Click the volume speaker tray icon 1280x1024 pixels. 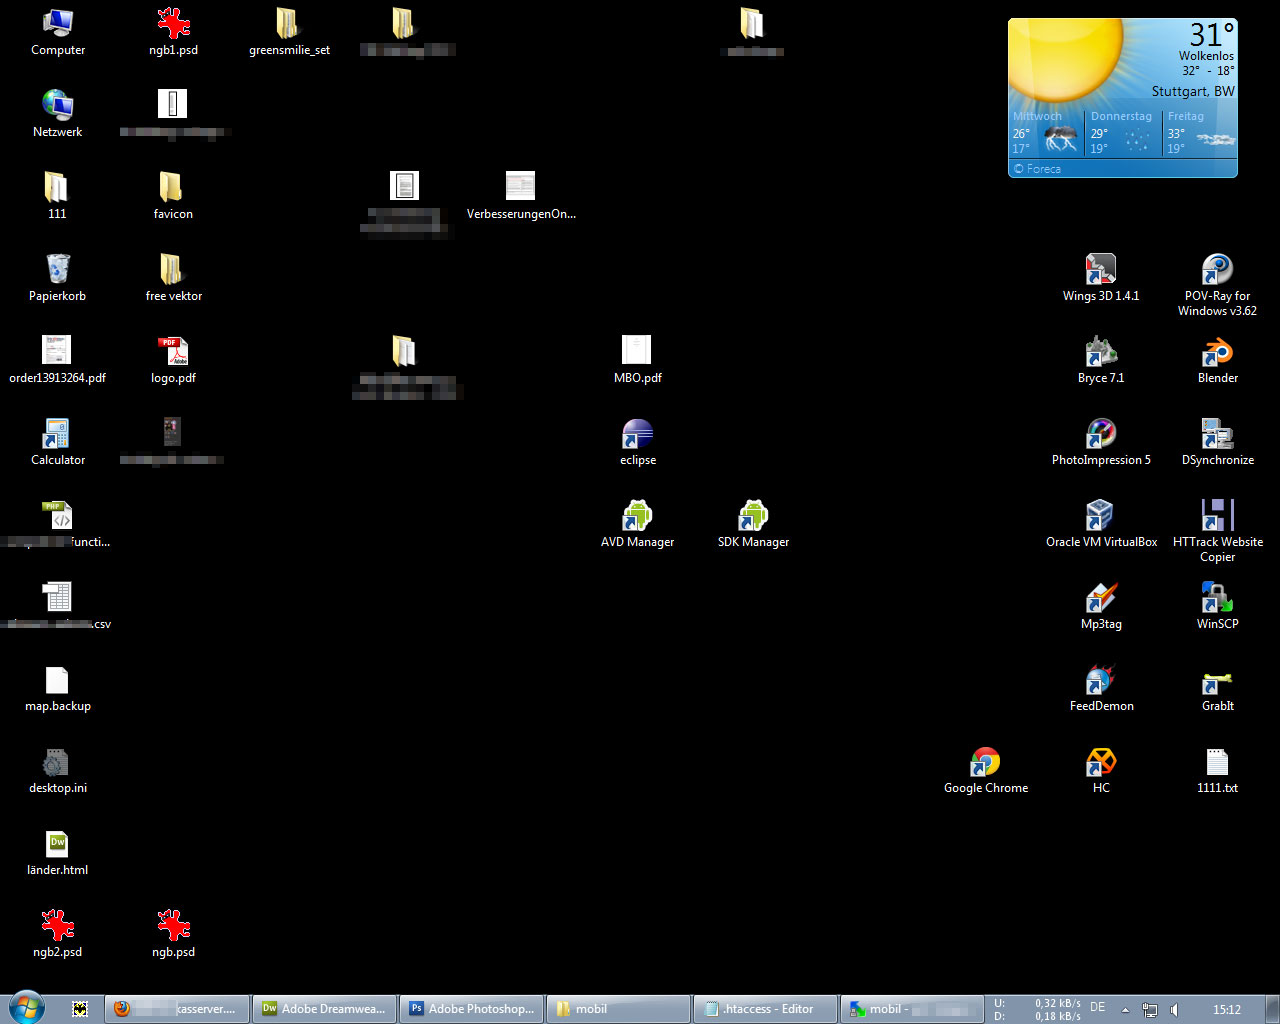point(1175,1010)
